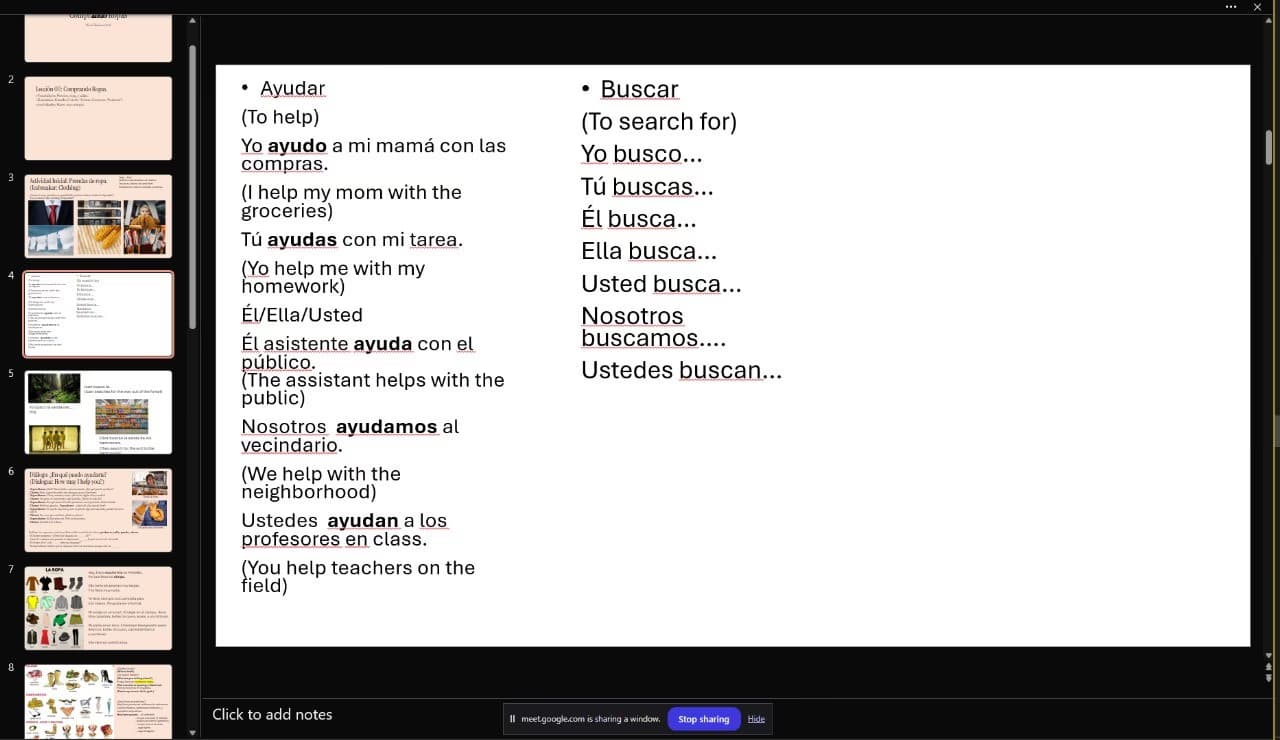Select slide 8 at the list bottom

point(97,700)
